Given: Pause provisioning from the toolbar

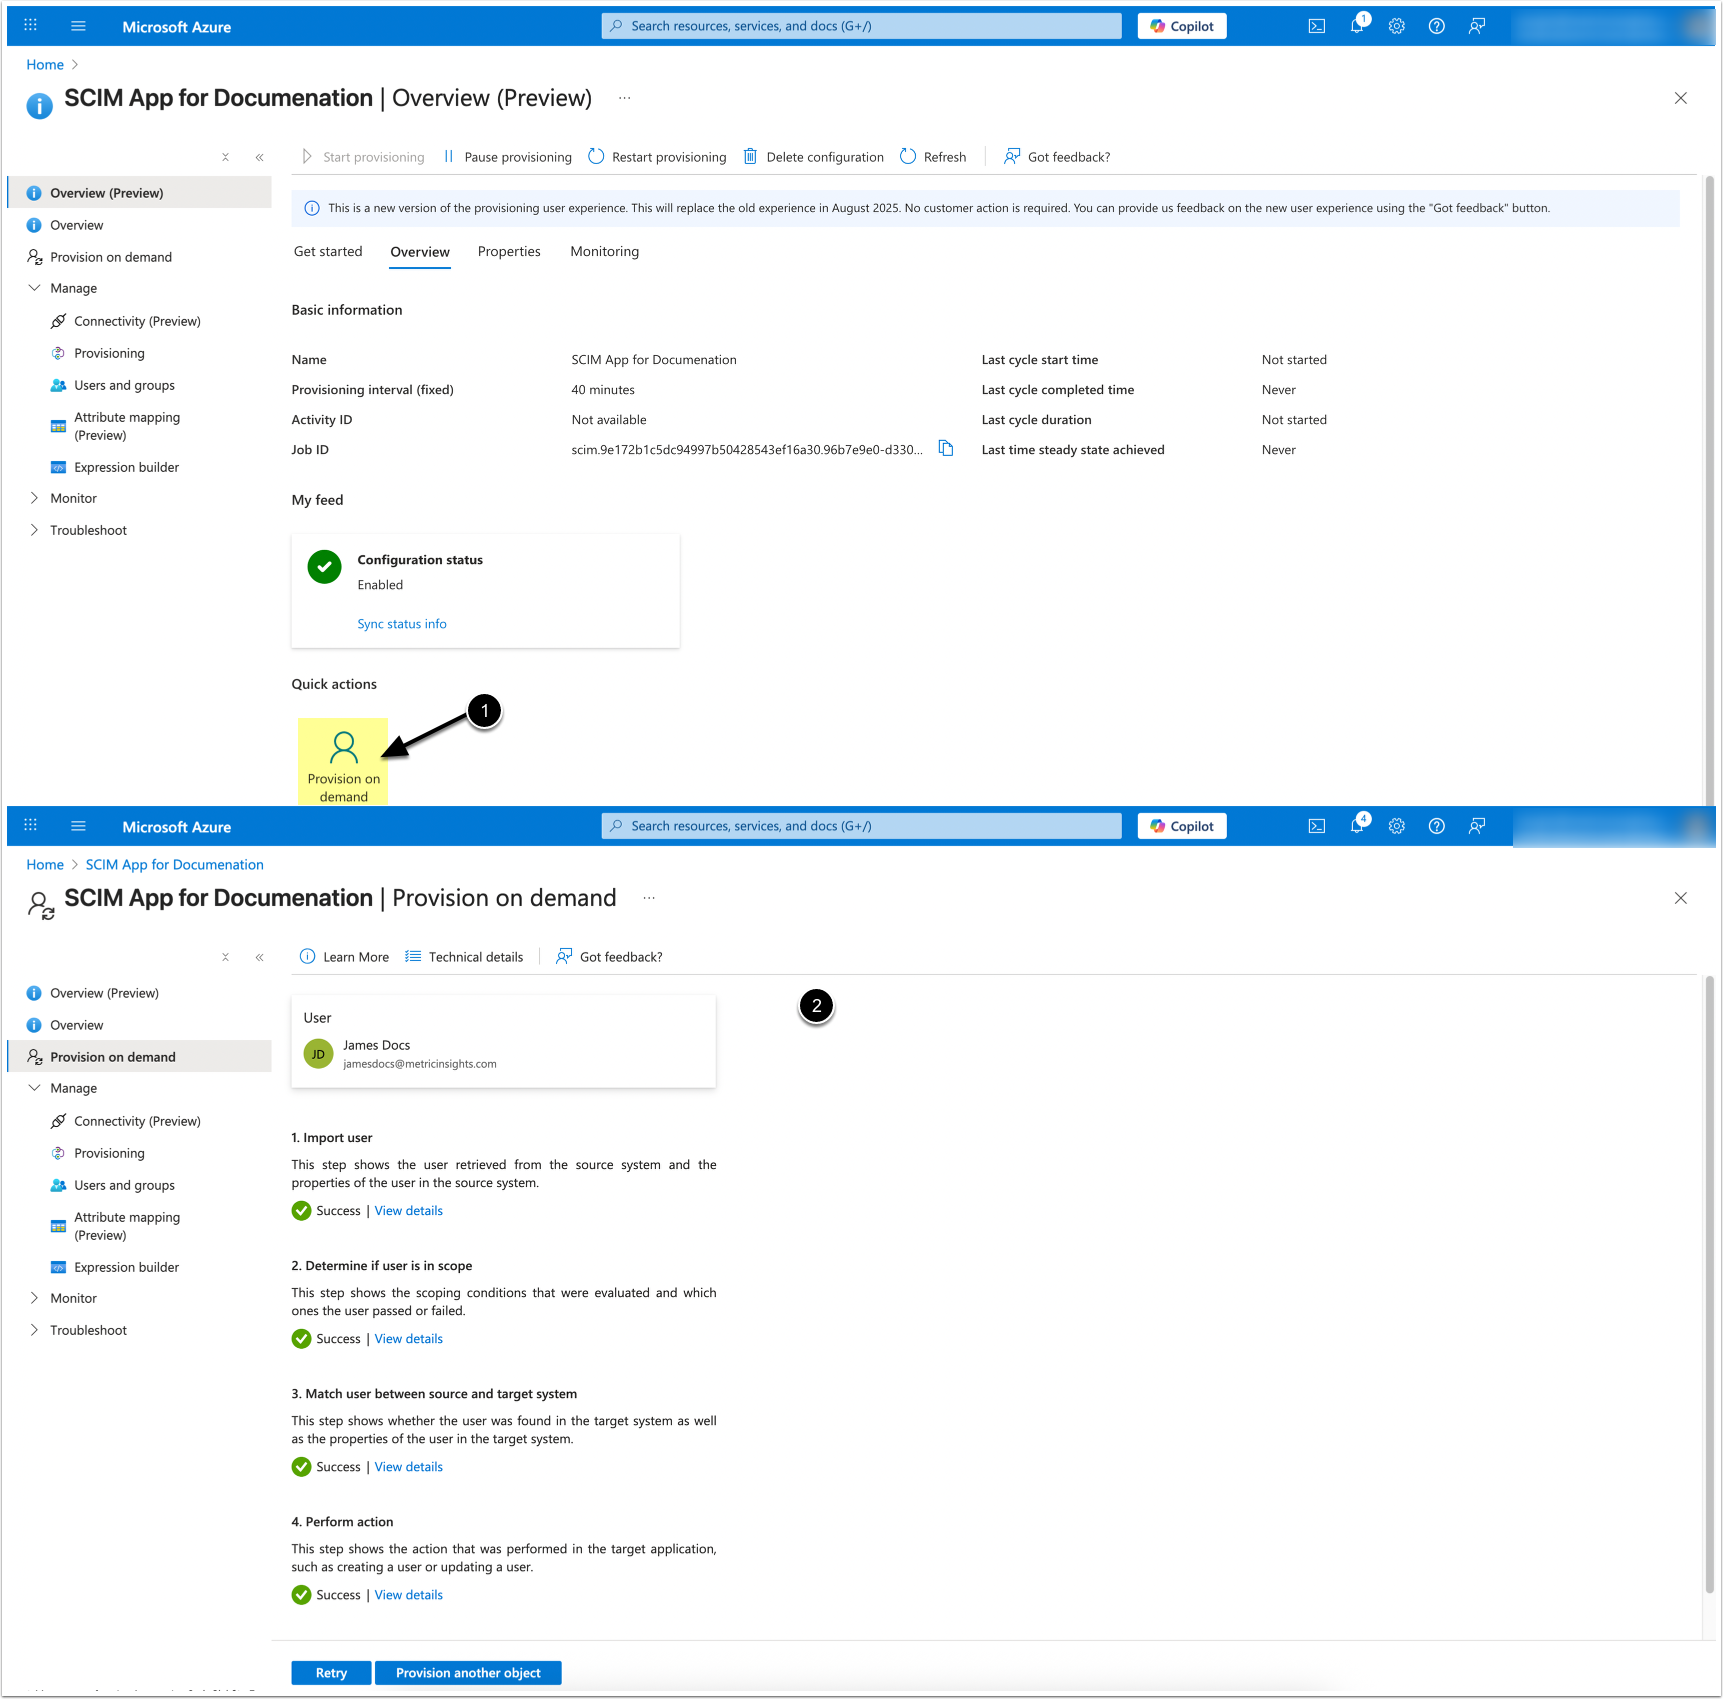Looking at the screenshot, I should [507, 157].
